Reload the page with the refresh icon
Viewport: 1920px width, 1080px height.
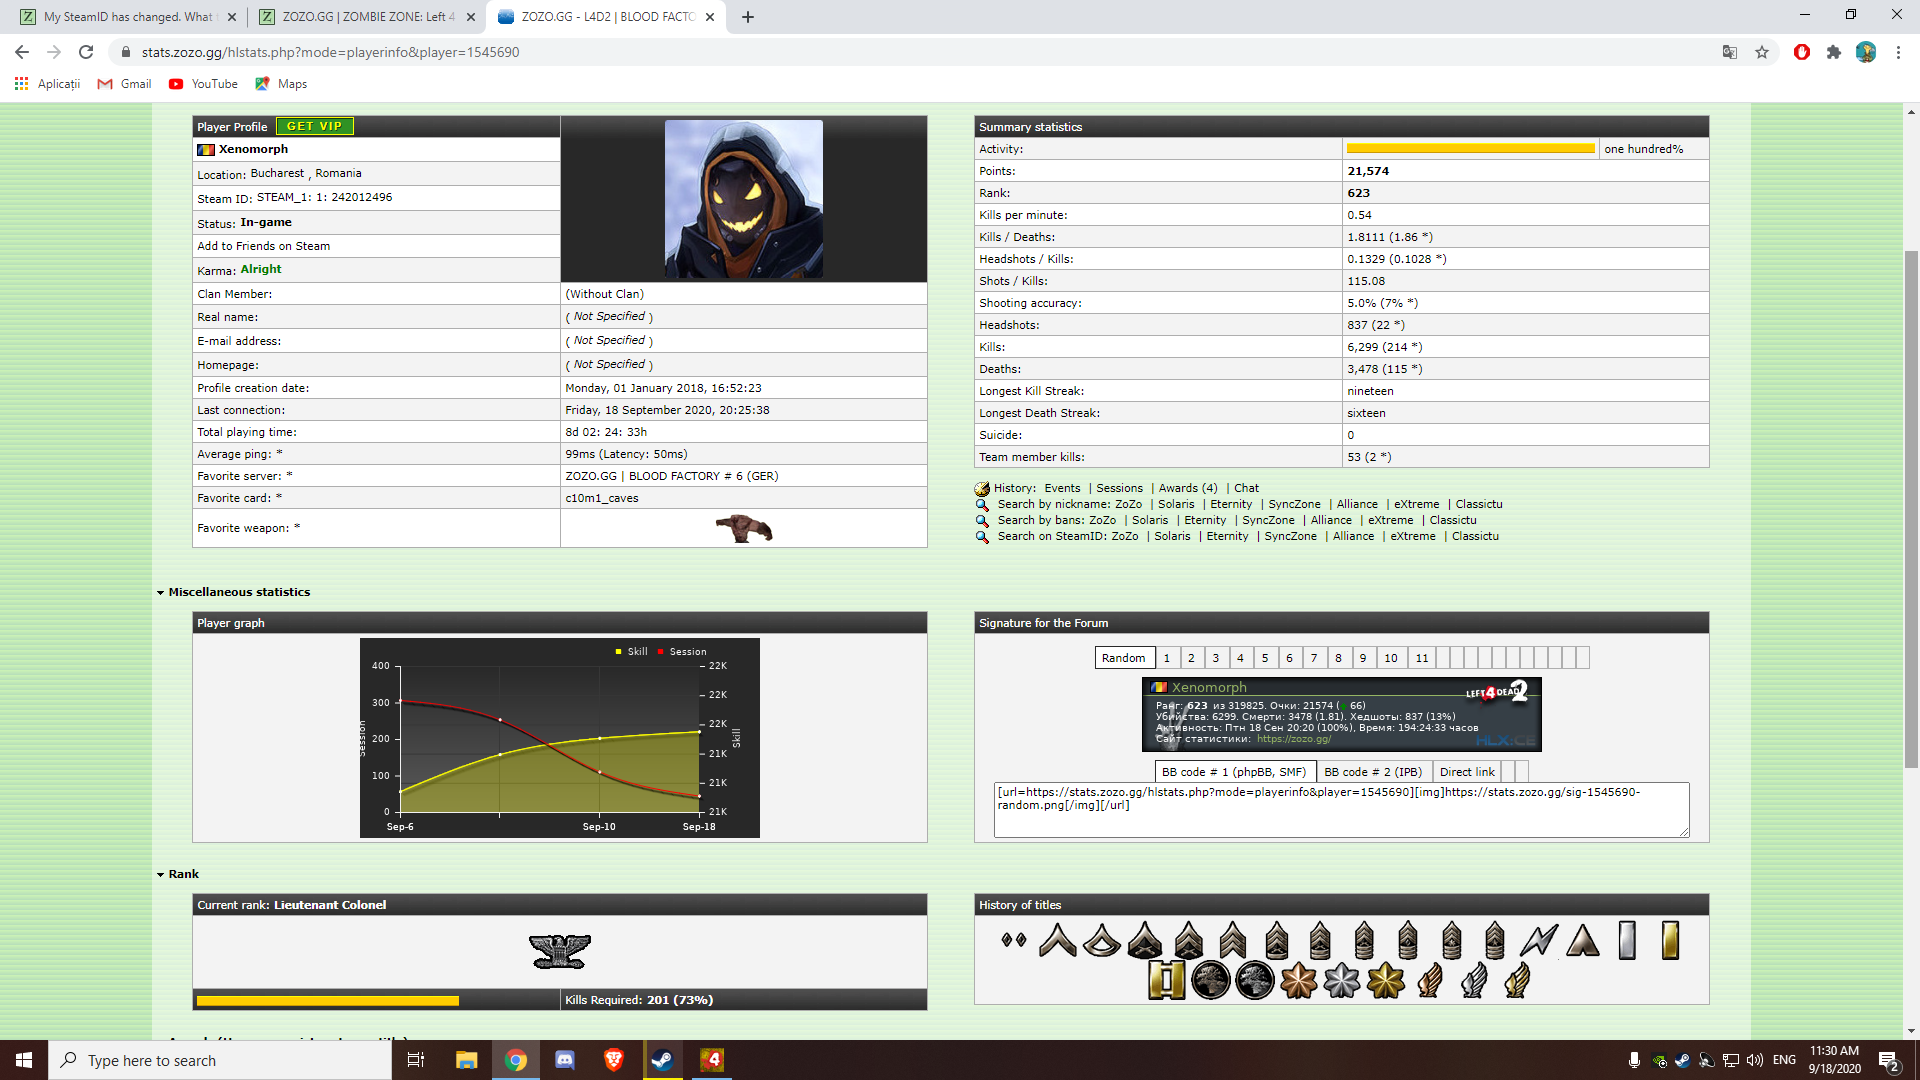(86, 52)
